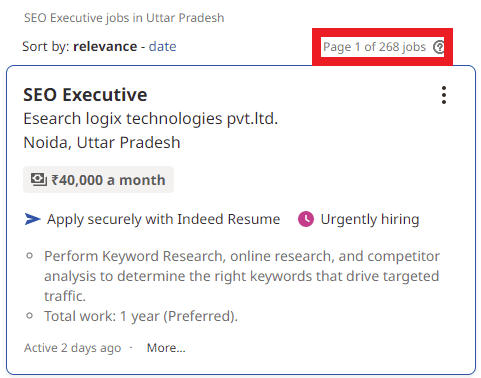Select relevance sort option
Screen dimensions: 481x378
point(105,46)
